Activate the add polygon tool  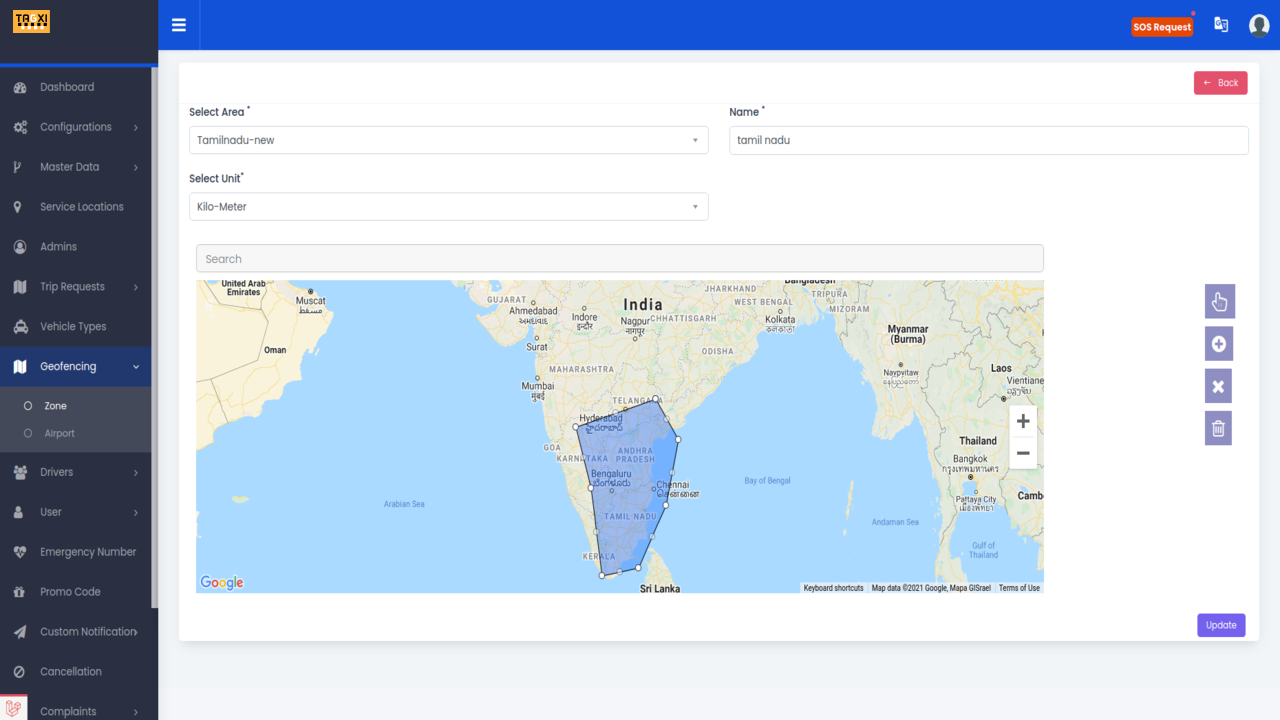tap(1218, 343)
